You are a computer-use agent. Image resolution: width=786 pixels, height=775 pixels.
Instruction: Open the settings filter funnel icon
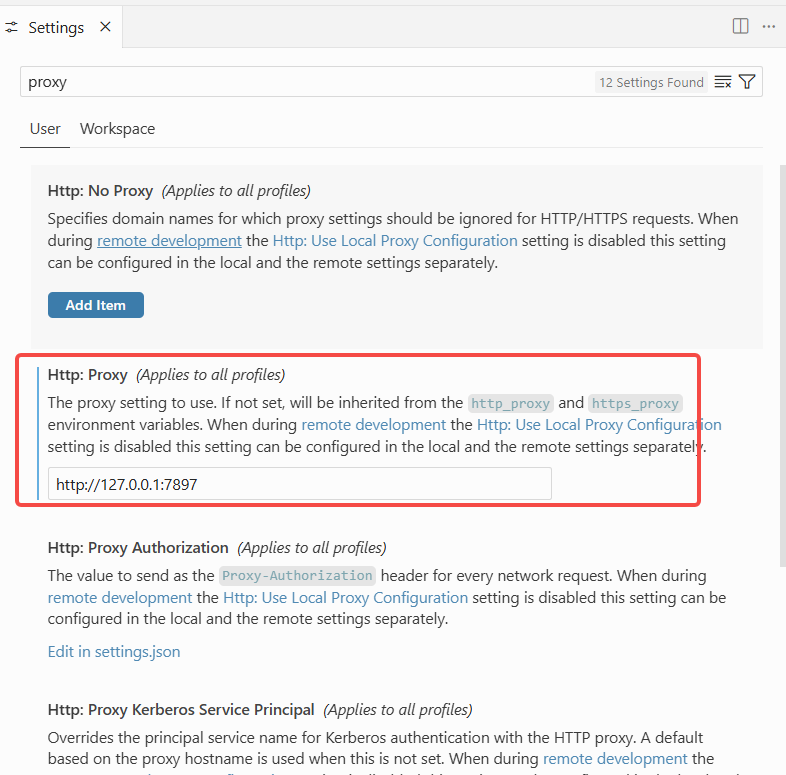747,82
